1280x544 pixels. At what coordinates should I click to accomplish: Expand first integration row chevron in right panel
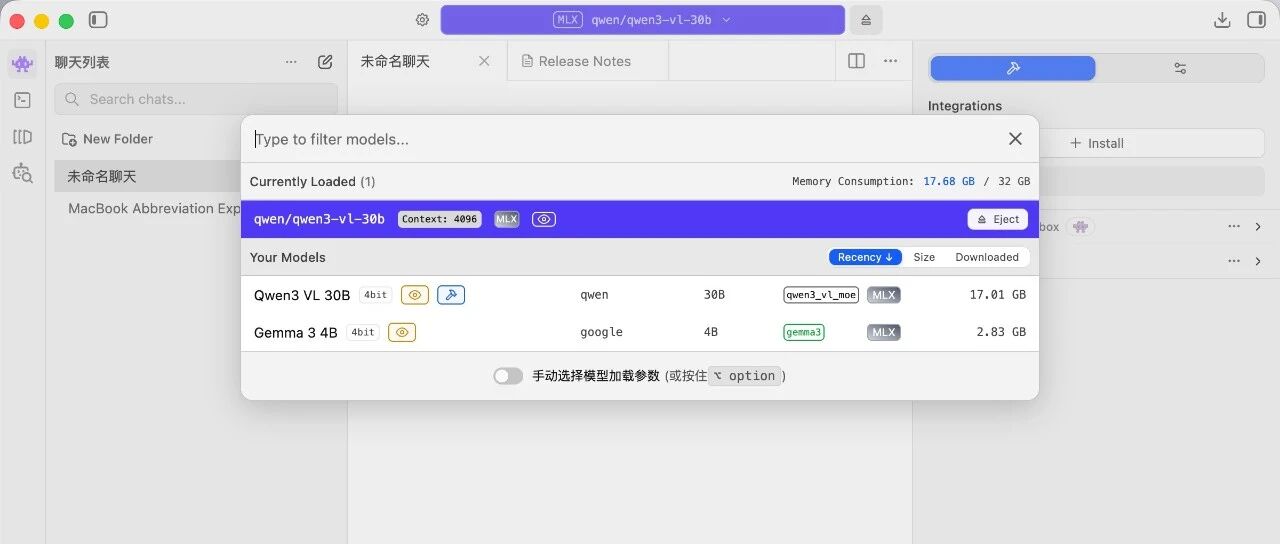pyautogui.click(x=1258, y=227)
